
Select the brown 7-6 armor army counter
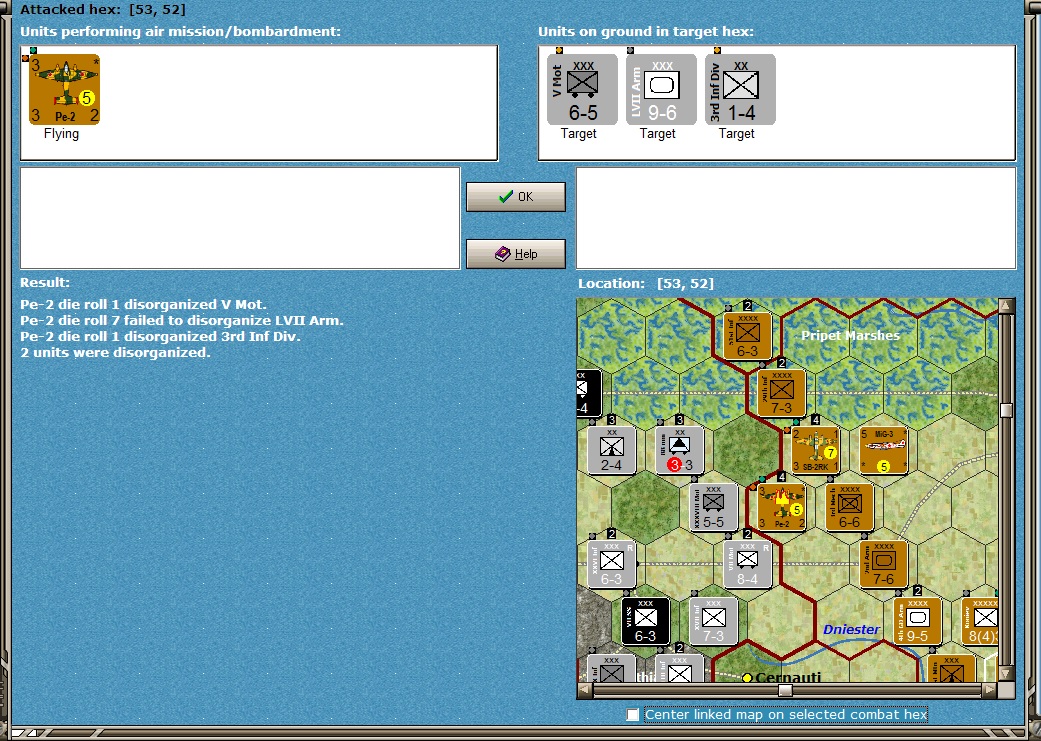[x=884, y=564]
